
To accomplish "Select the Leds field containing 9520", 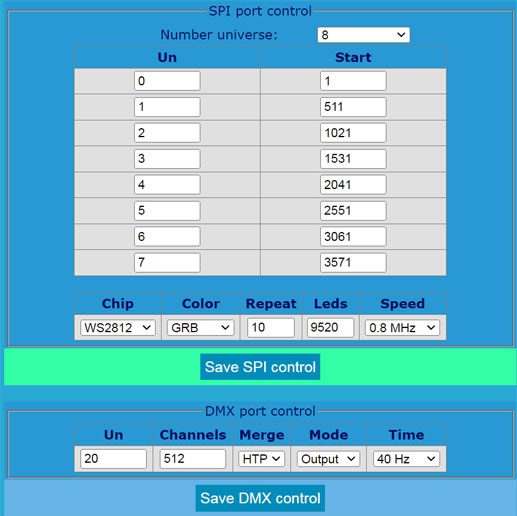I will 330,327.
